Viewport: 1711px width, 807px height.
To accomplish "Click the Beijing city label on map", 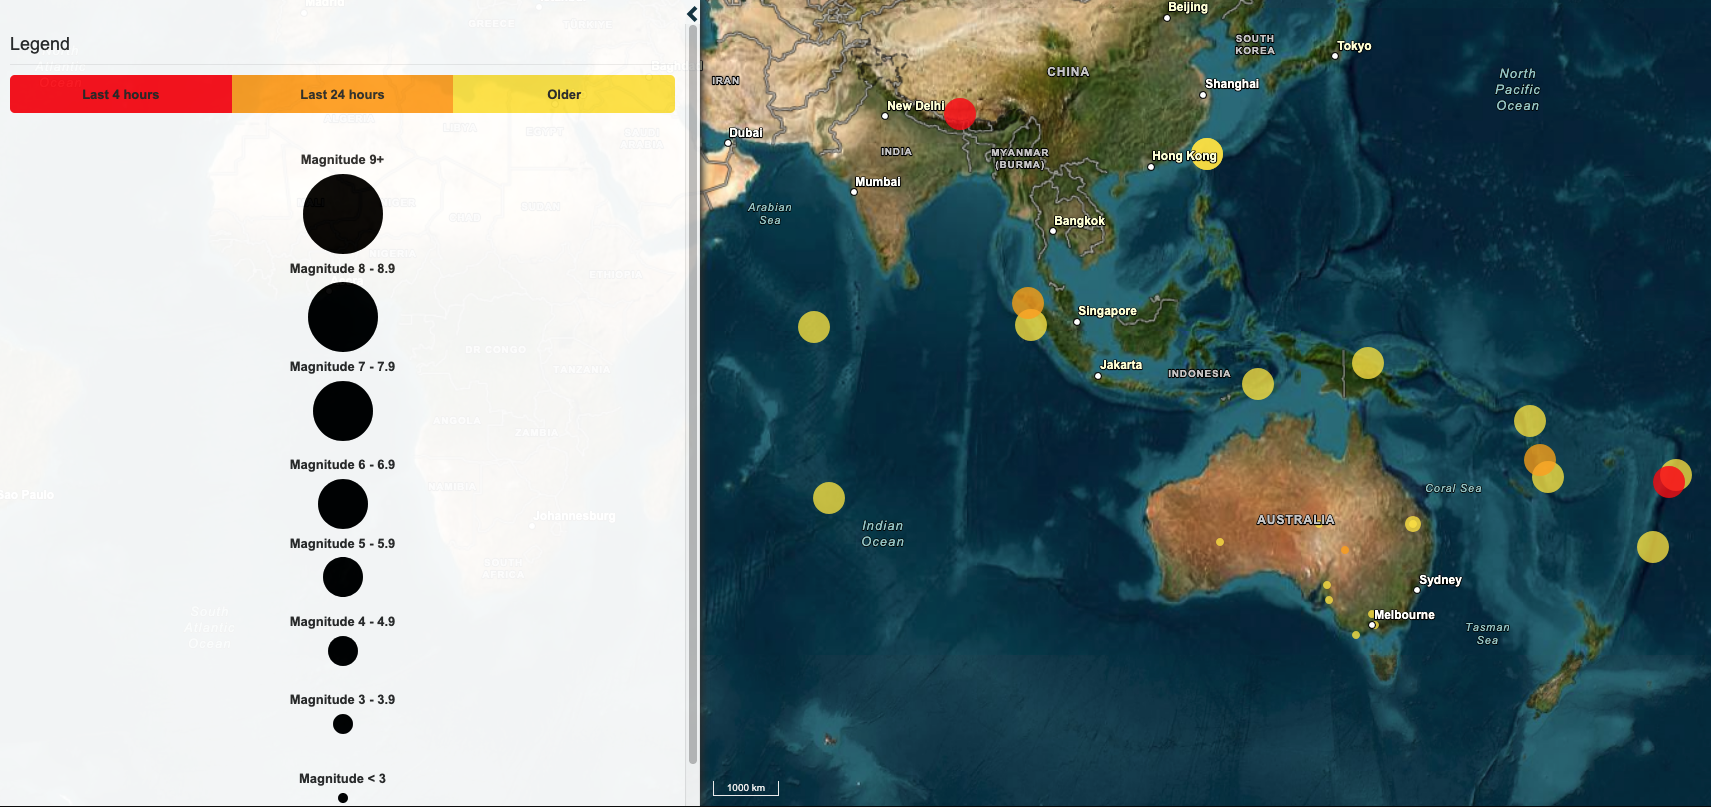I will click(x=1188, y=7).
